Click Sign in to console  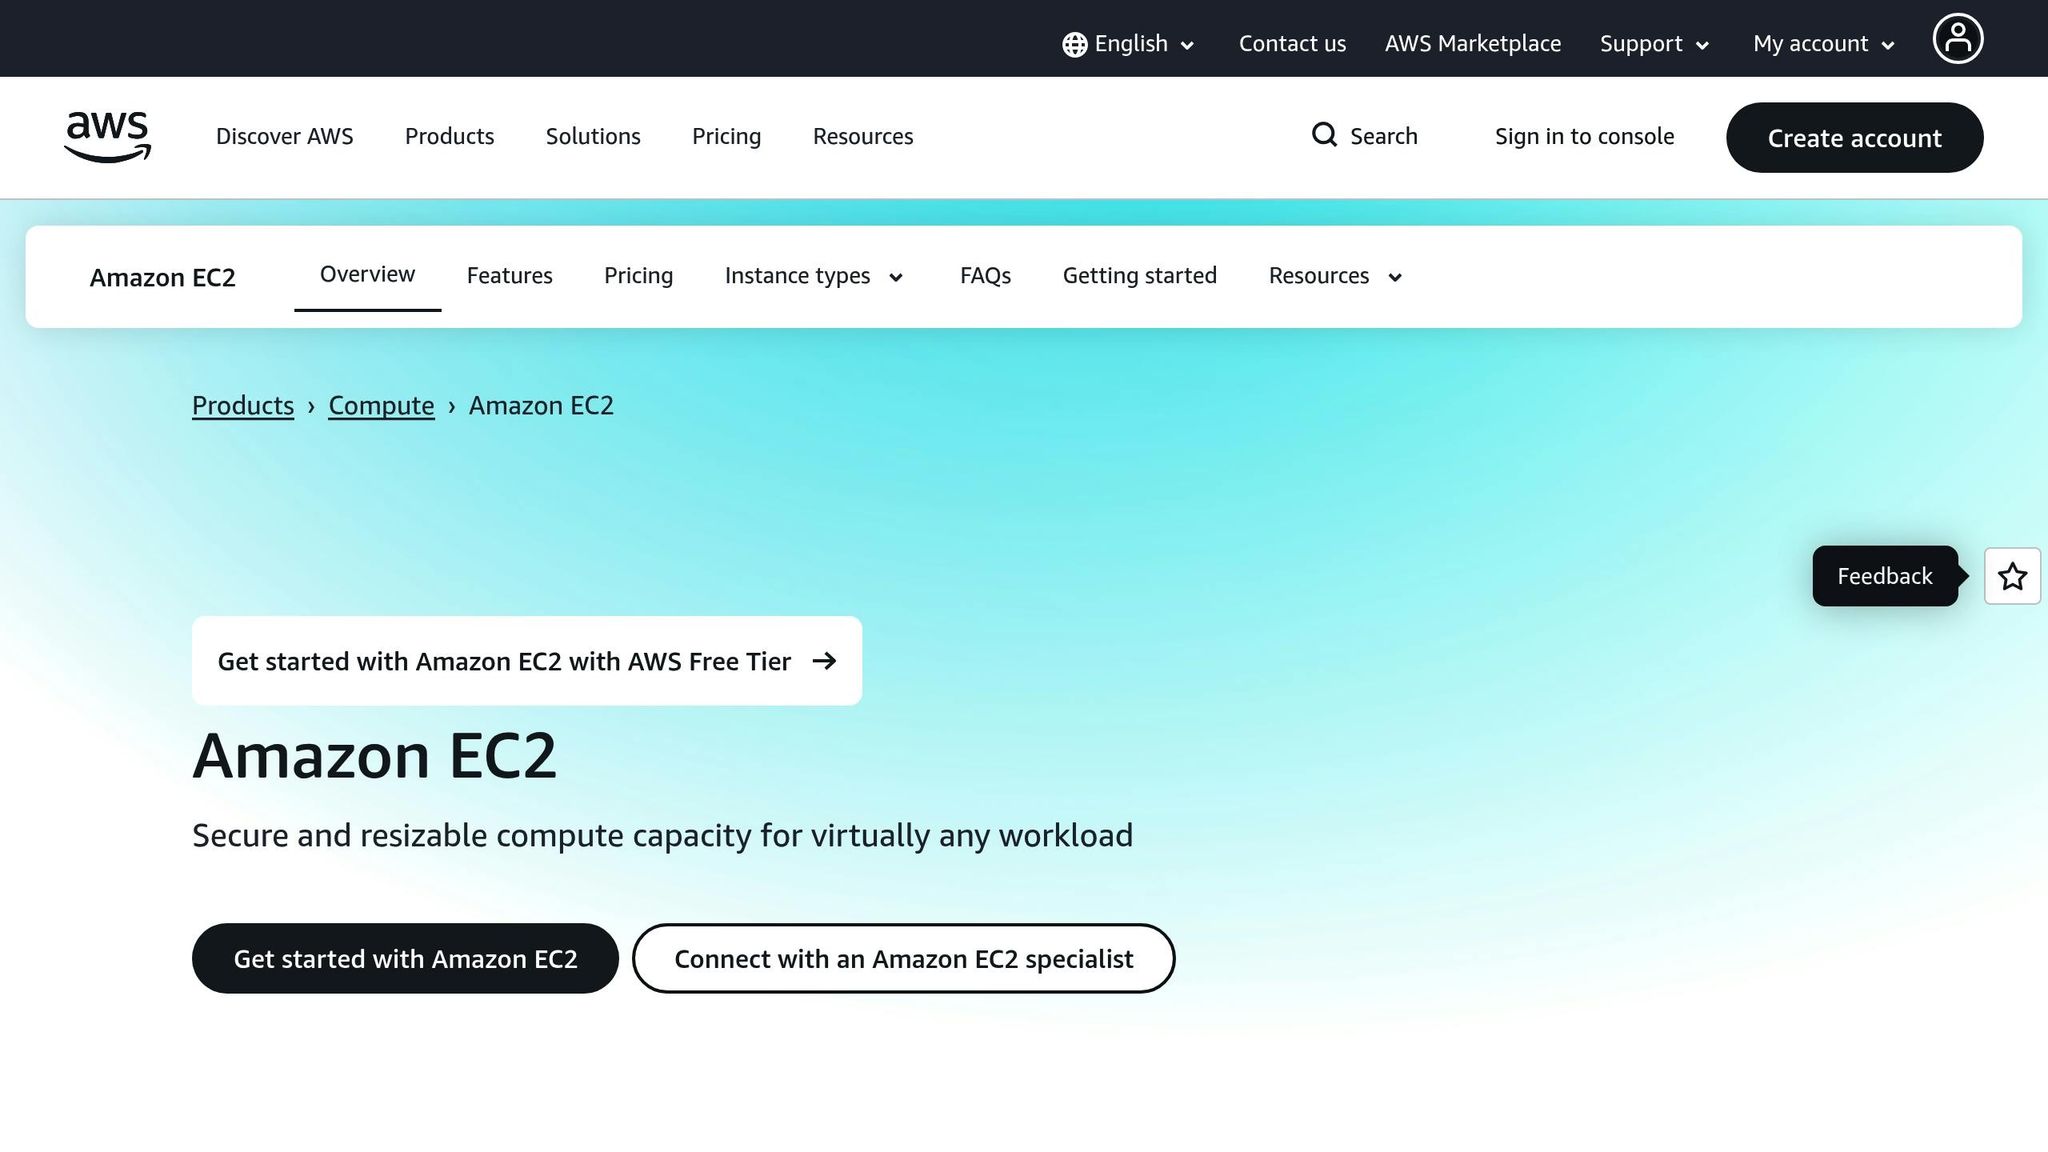1584,136
